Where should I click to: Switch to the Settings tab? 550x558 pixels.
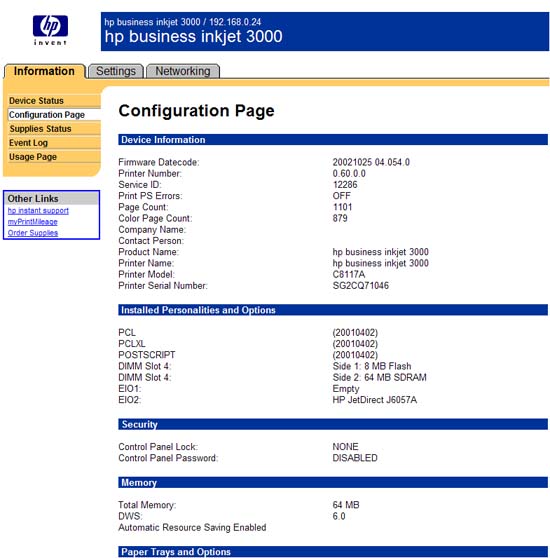click(x=116, y=71)
